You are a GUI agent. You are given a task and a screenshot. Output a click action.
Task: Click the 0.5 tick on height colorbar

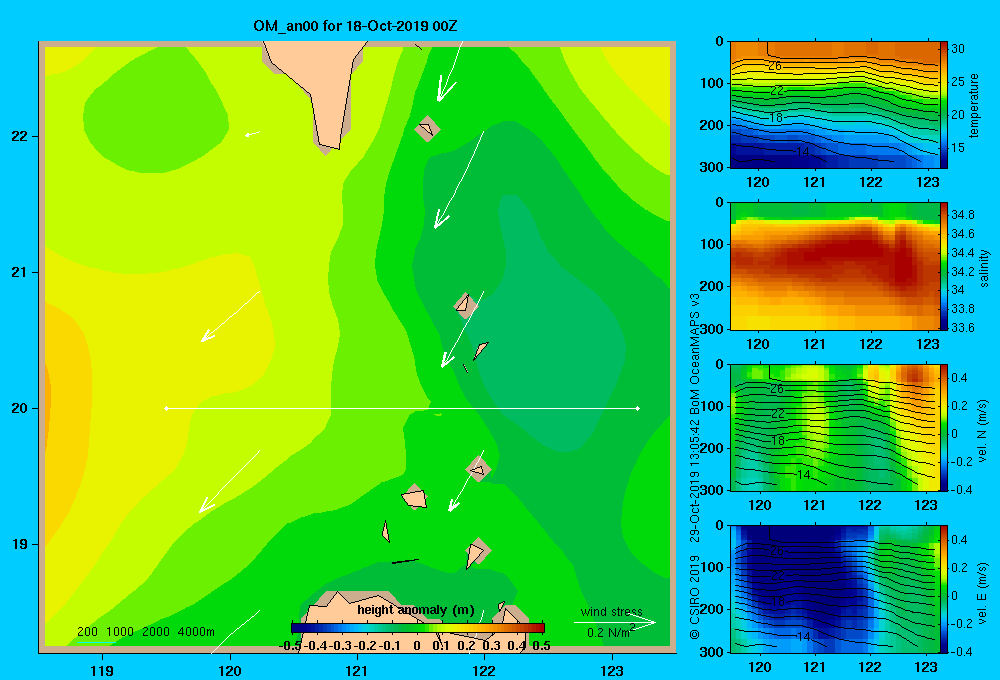click(x=541, y=646)
